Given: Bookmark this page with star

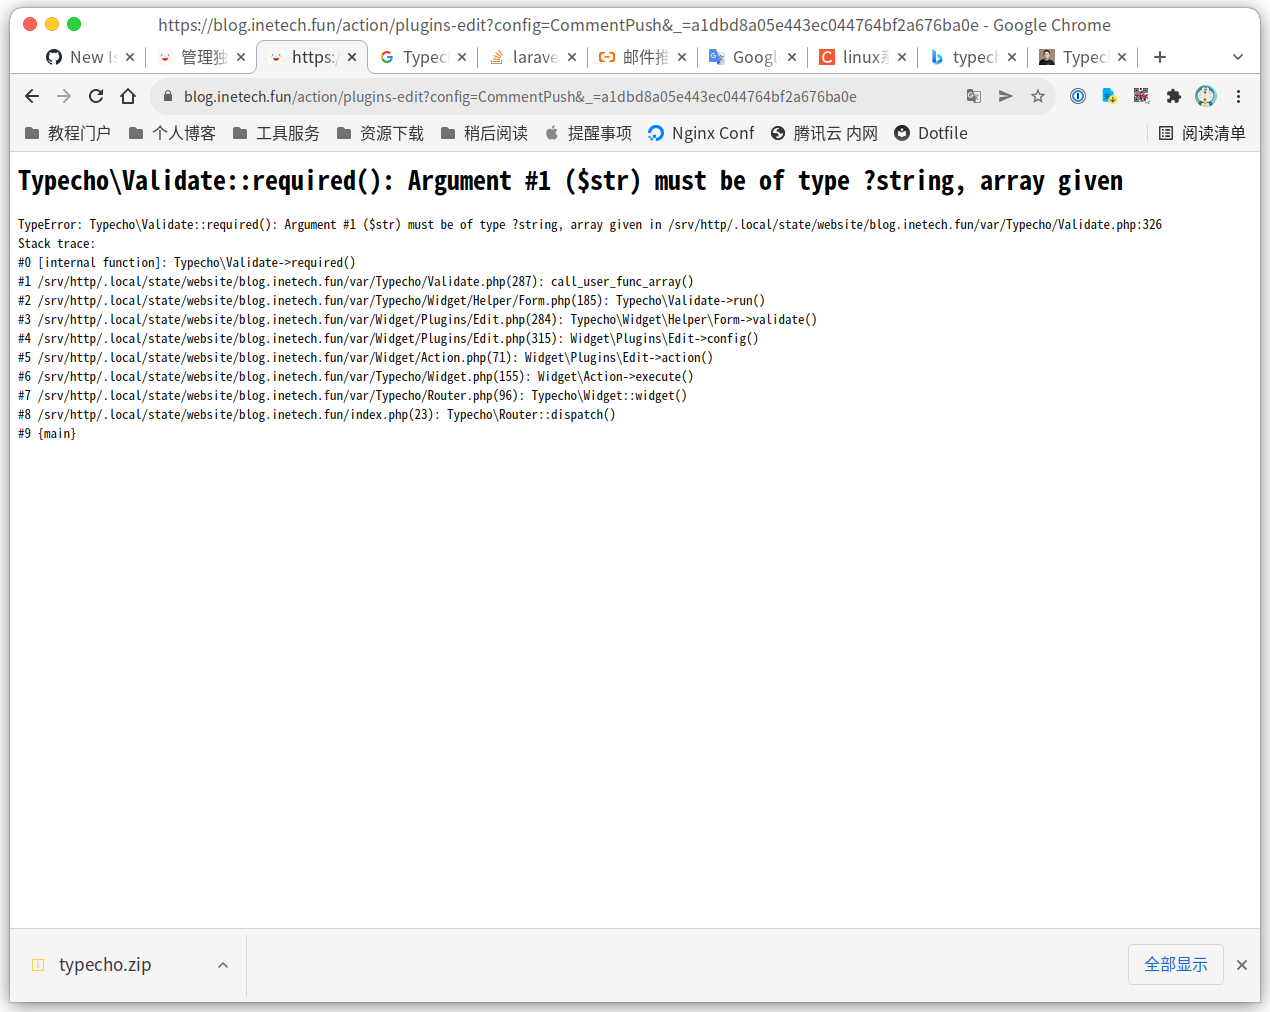Looking at the screenshot, I should click(x=1038, y=96).
